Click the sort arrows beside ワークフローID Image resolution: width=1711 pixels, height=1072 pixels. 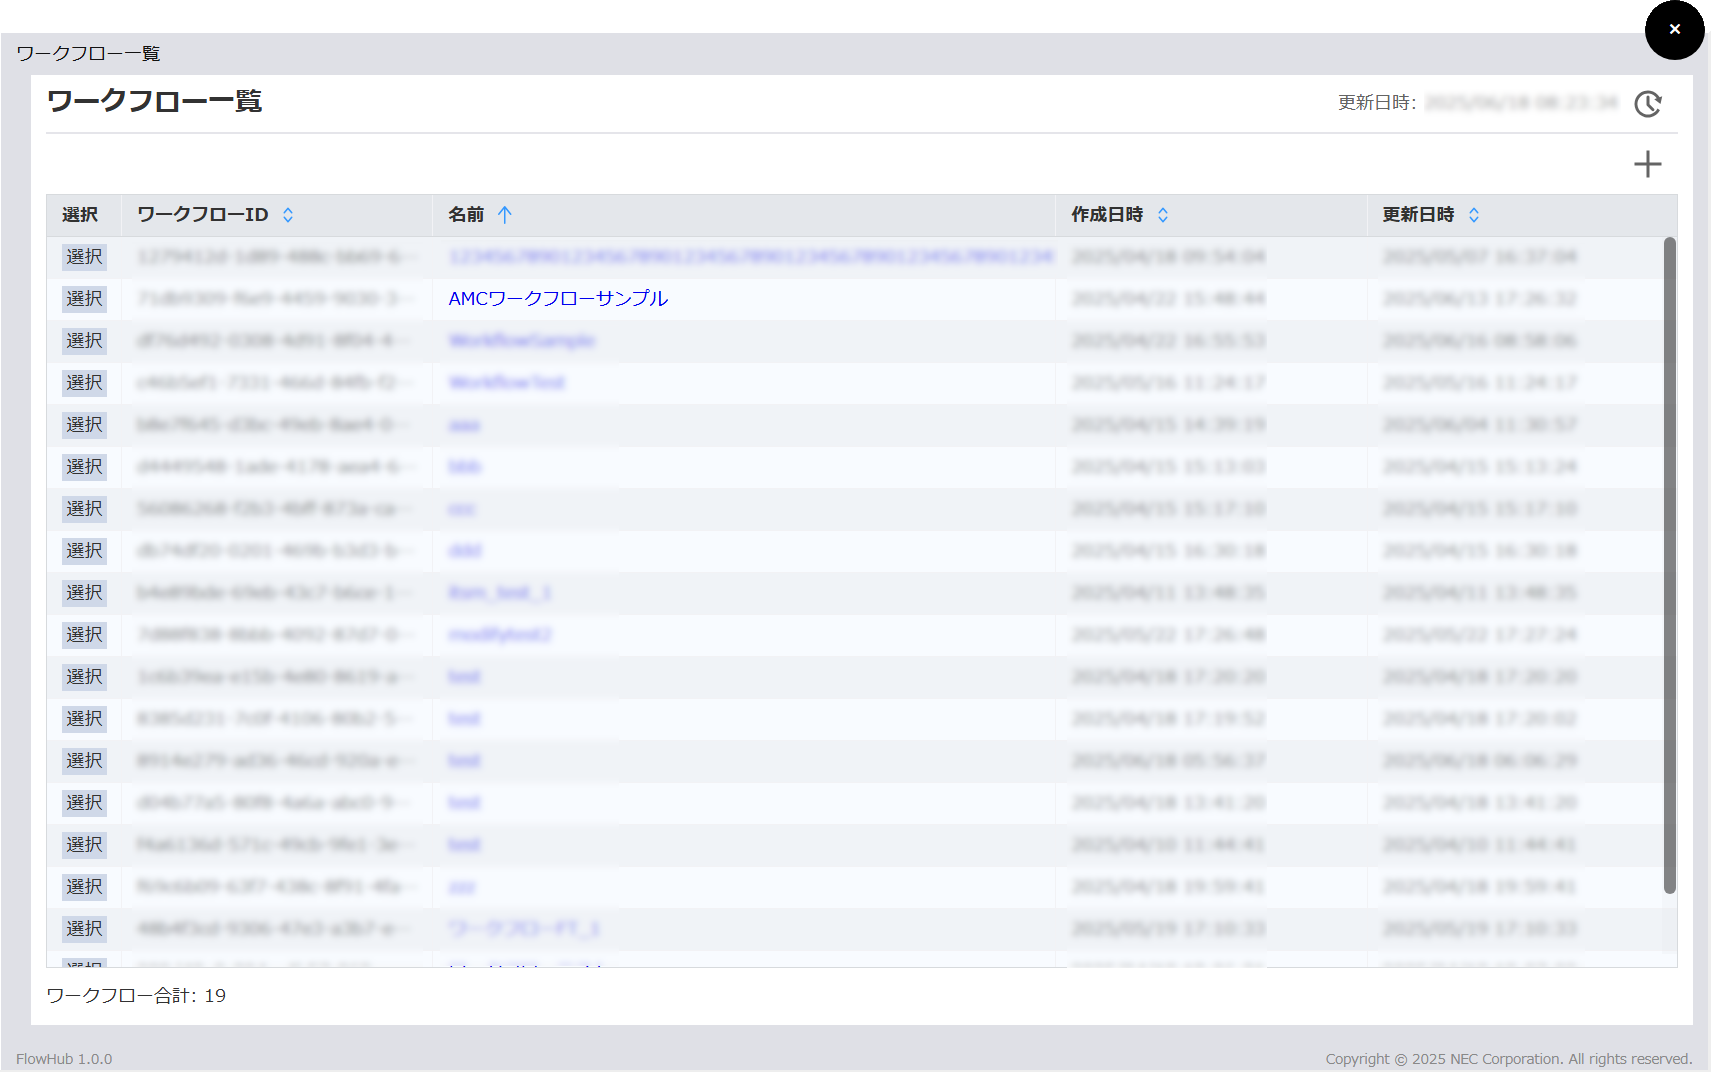click(288, 215)
